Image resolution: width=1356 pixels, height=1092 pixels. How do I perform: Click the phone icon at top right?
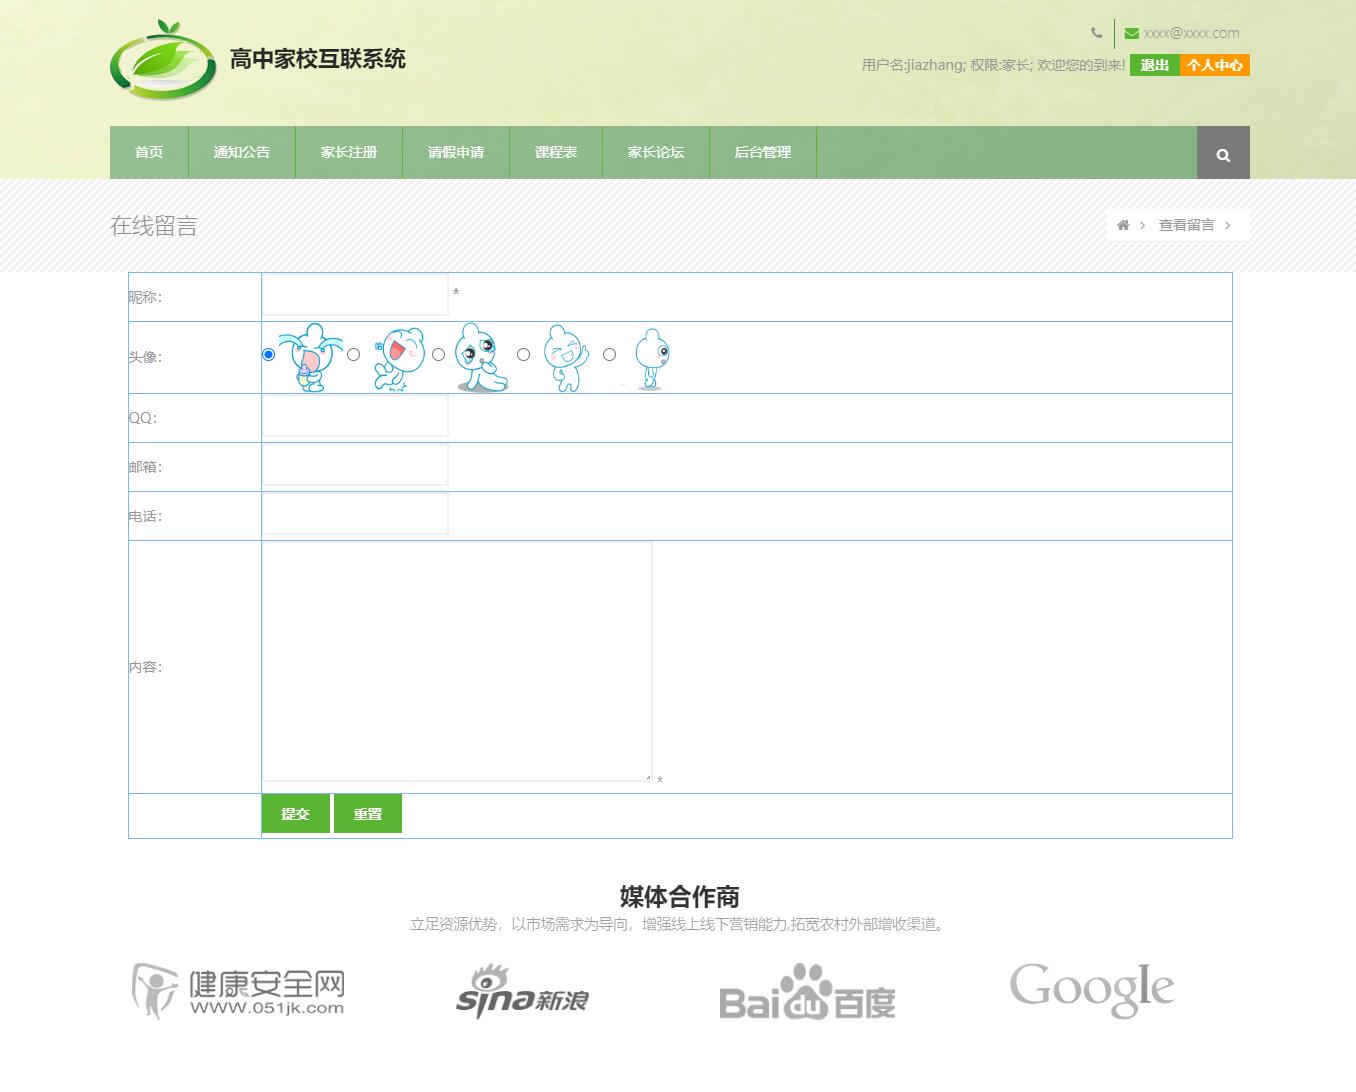pyautogui.click(x=1097, y=32)
